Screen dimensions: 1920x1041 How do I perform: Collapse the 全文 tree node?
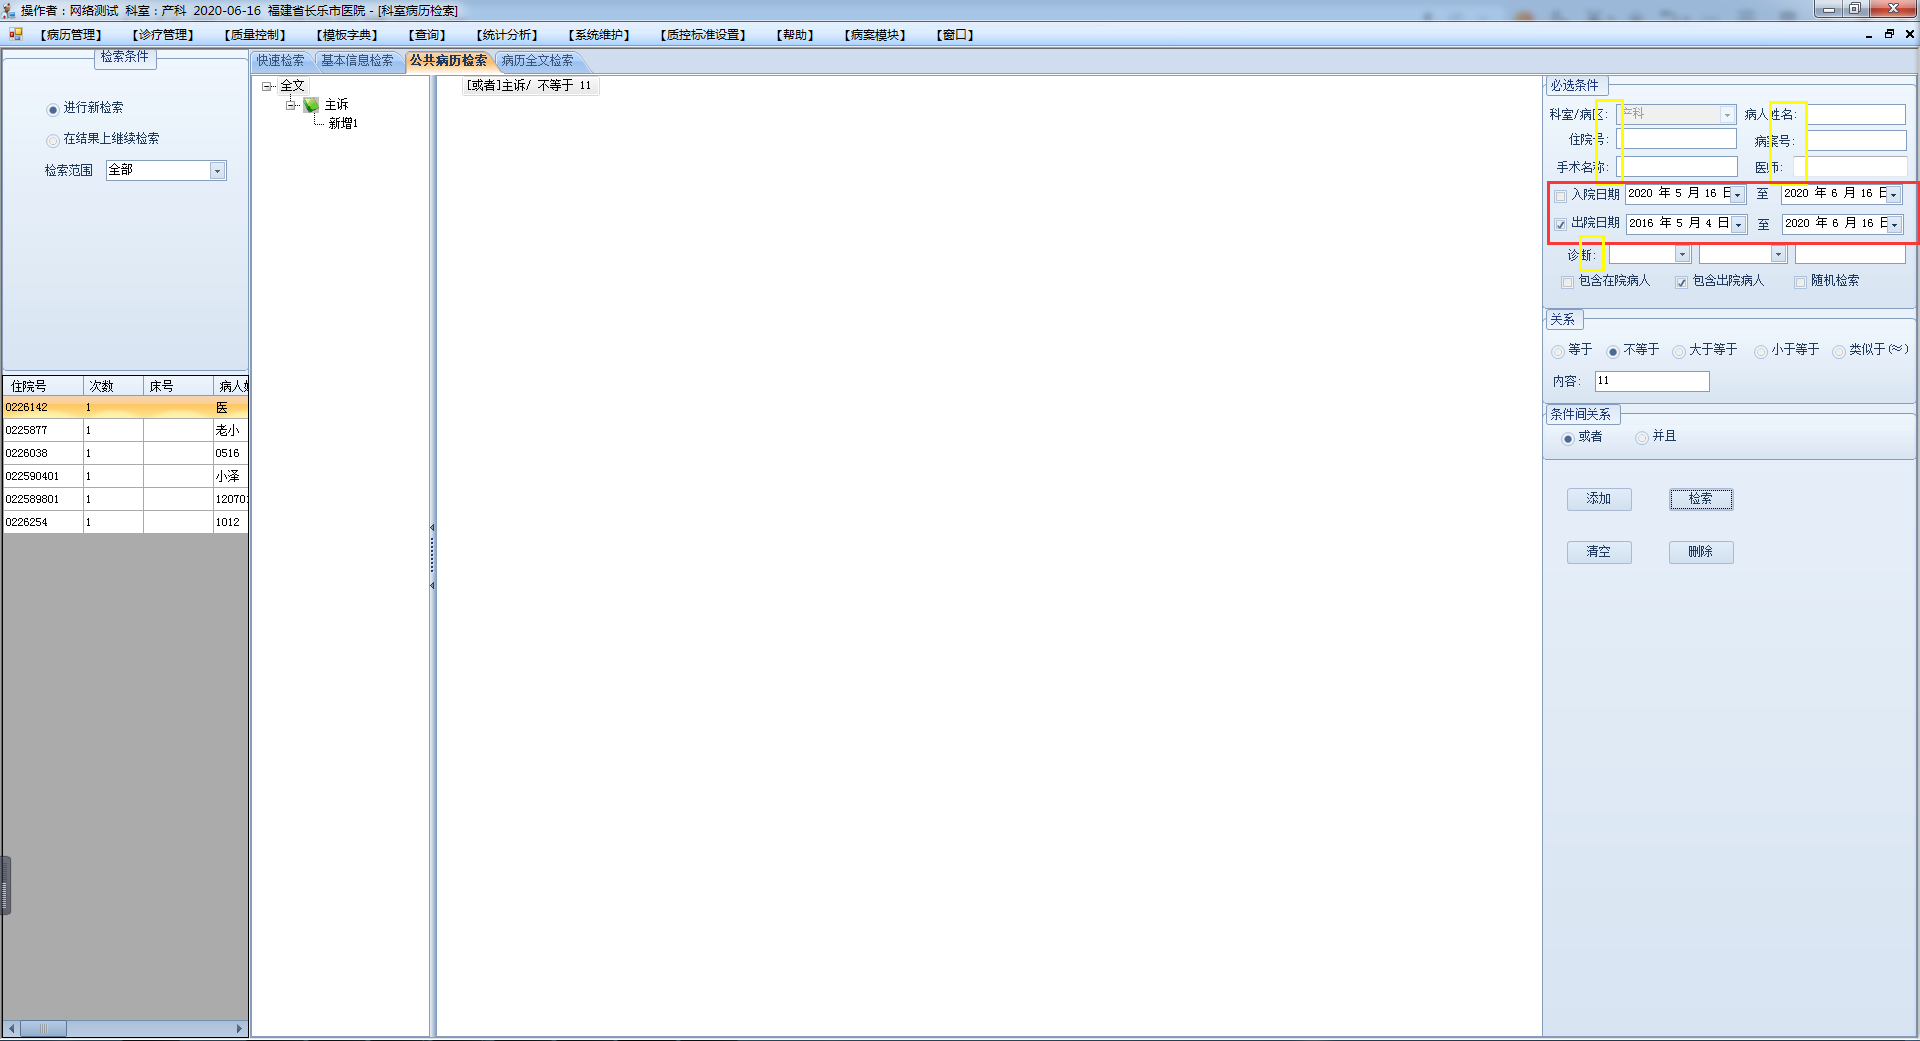[267, 86]
